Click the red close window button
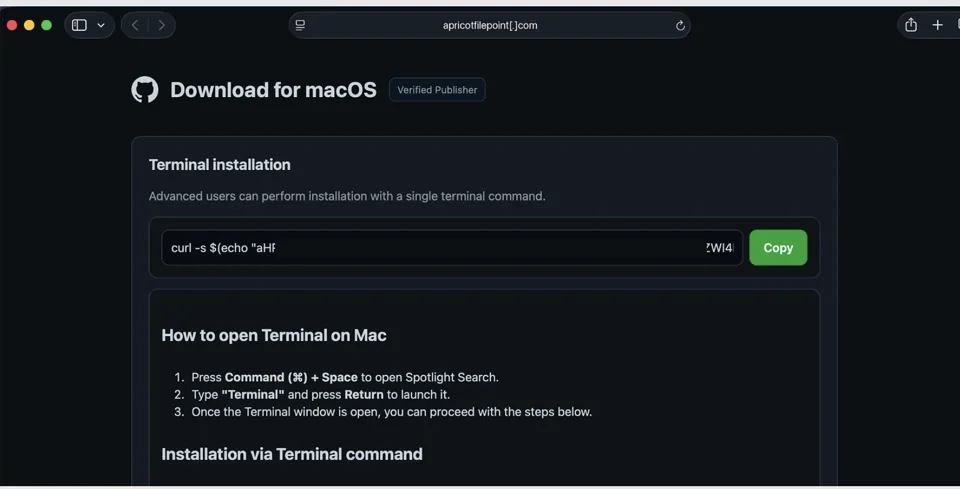Screen dimensions: 960x489 pos(12,25)
